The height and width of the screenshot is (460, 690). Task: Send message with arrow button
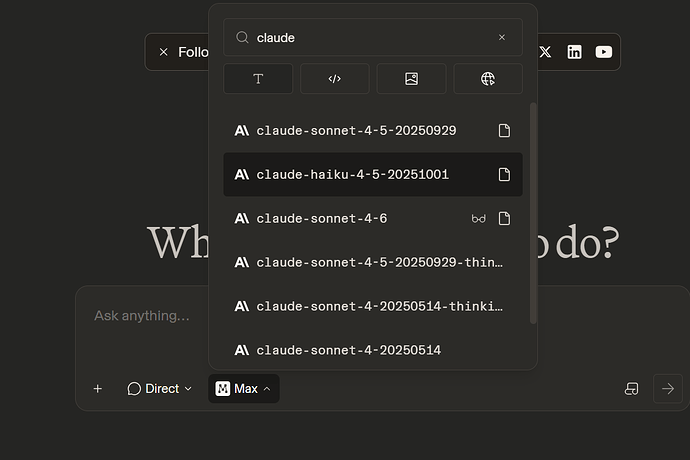[x=668, y=389]
